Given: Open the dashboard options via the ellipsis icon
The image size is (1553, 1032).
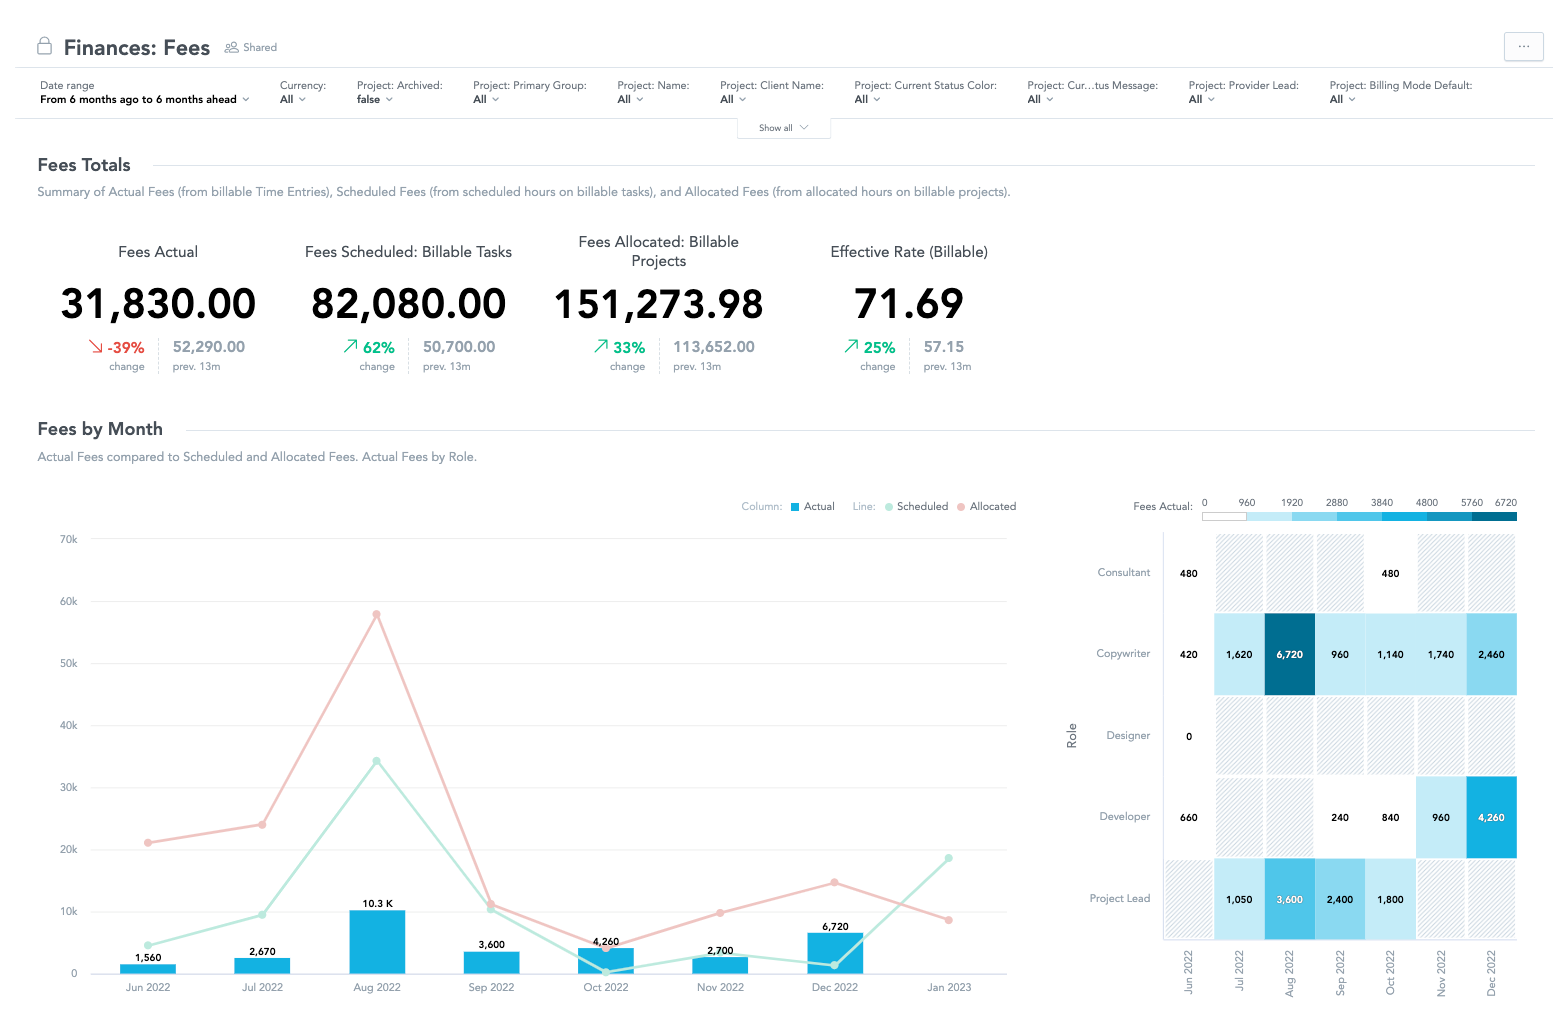Looking at the screenshot, I should (x=1523, y=46).
